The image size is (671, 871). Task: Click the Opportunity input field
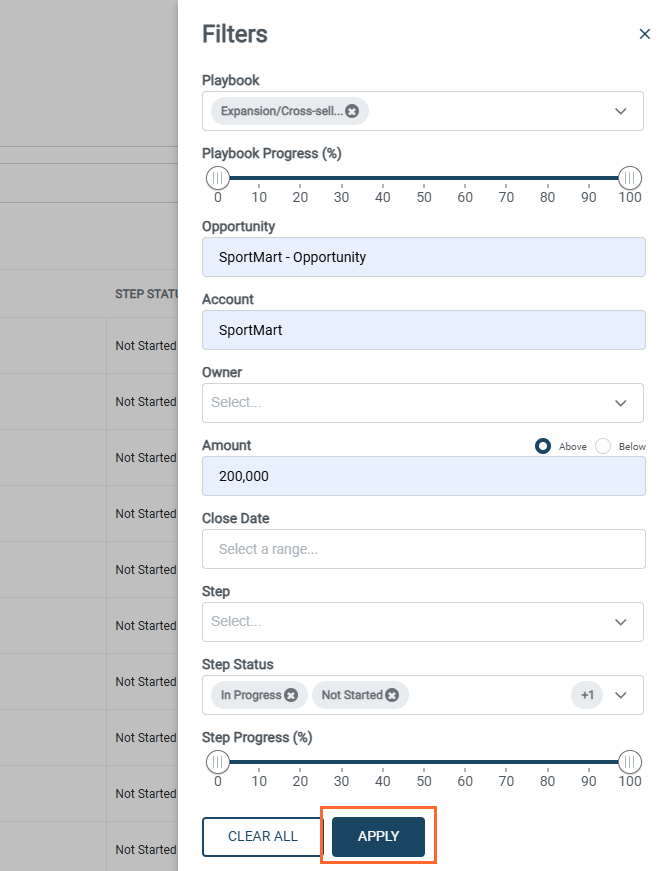423,257
